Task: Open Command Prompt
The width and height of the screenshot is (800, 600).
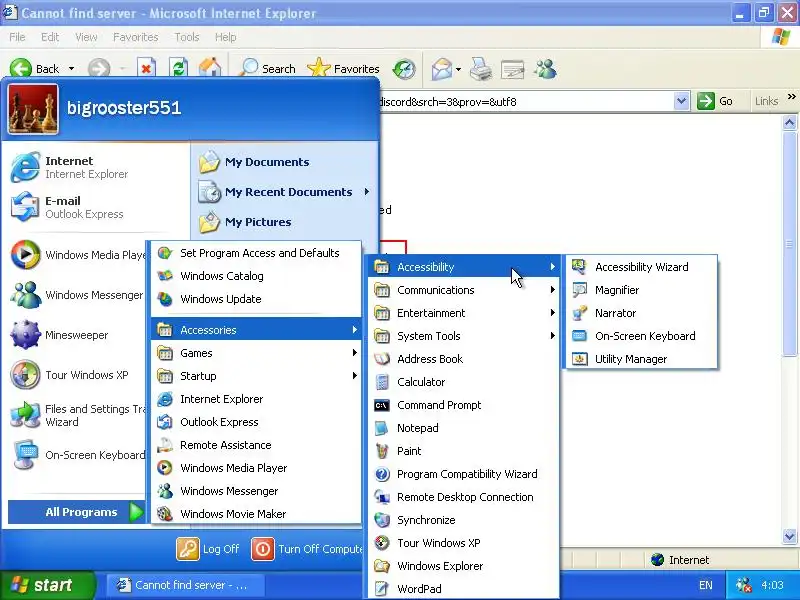Action: point(464,405)
